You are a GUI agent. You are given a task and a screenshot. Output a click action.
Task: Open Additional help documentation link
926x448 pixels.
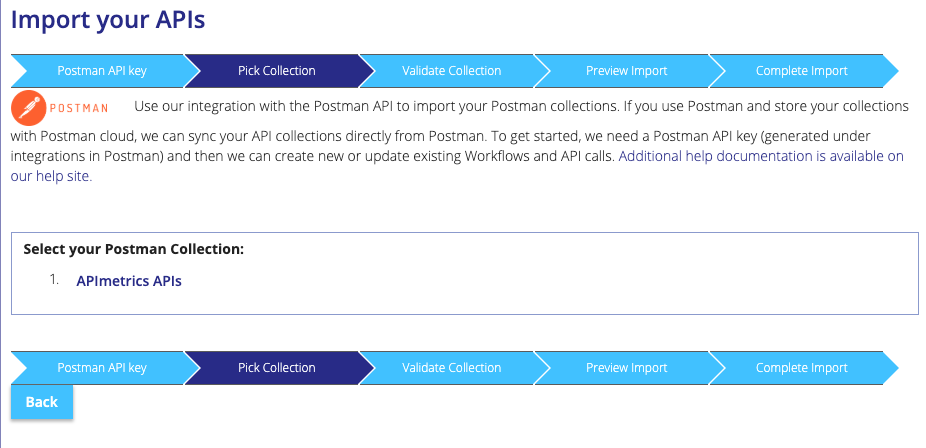[x=761, y=157]
